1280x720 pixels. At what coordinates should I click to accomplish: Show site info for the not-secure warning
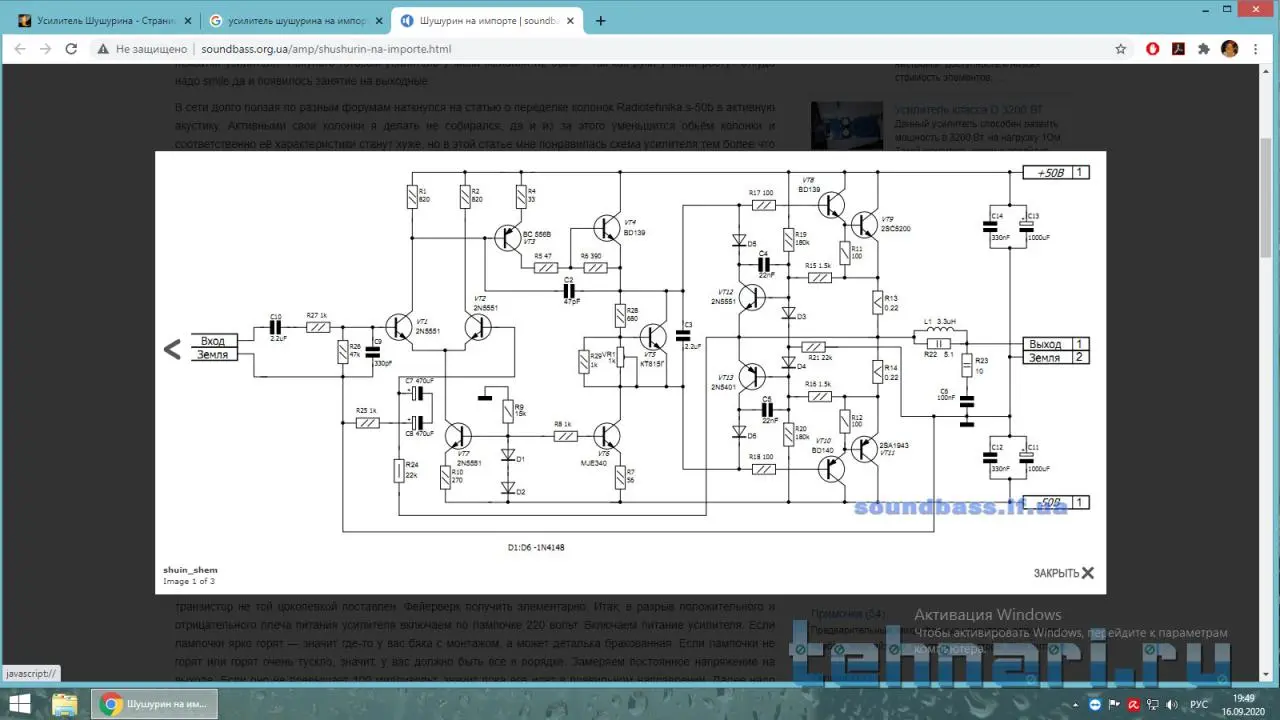[x=143, y=48]
